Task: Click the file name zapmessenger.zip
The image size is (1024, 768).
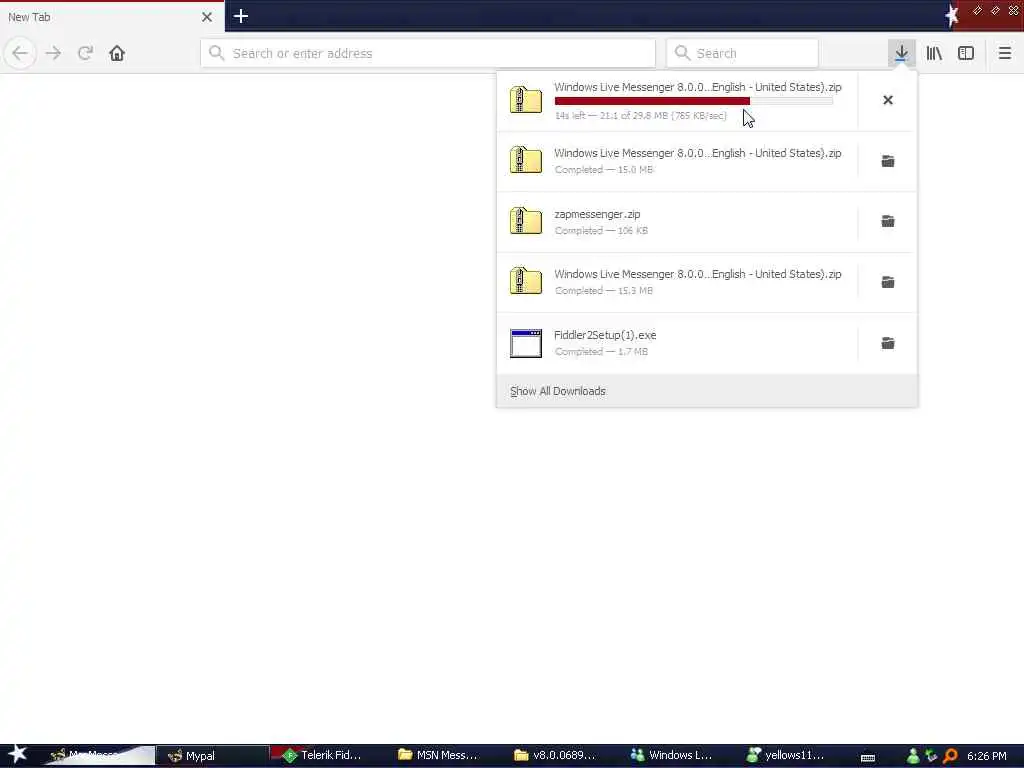Action: tap(597, 214)
